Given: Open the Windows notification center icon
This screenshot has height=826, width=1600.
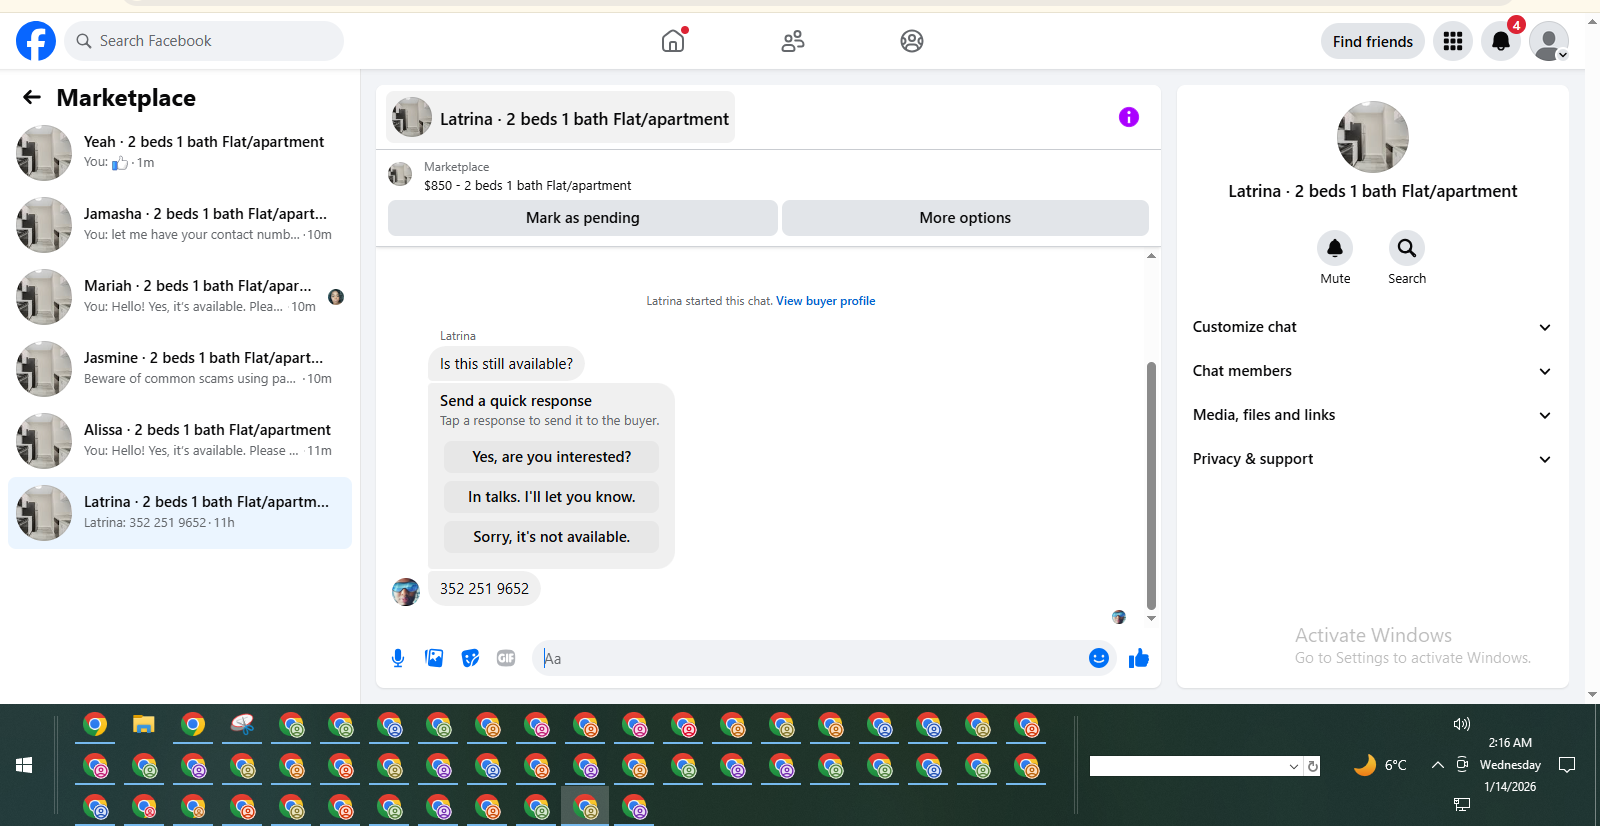Looking at the screenshot, I should coord(1567,765).
